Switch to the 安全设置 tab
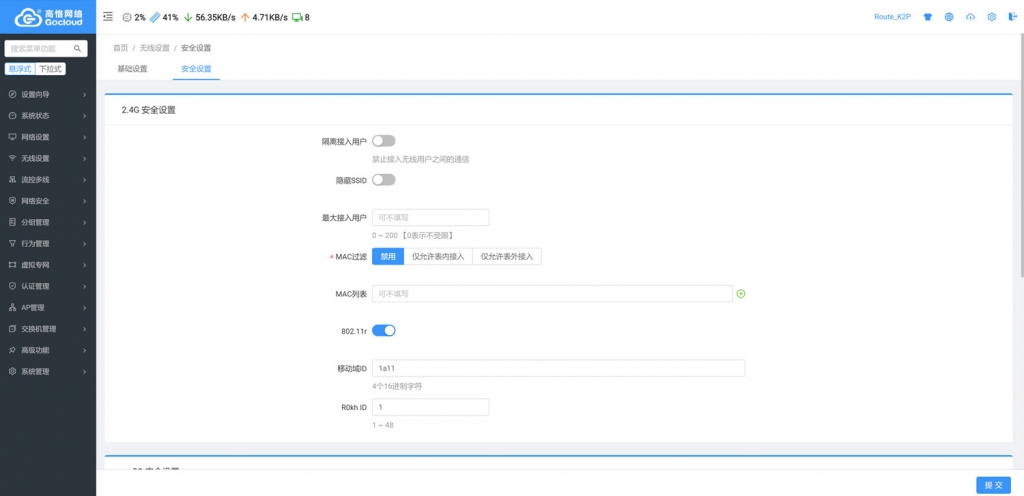 coord(196,69)
